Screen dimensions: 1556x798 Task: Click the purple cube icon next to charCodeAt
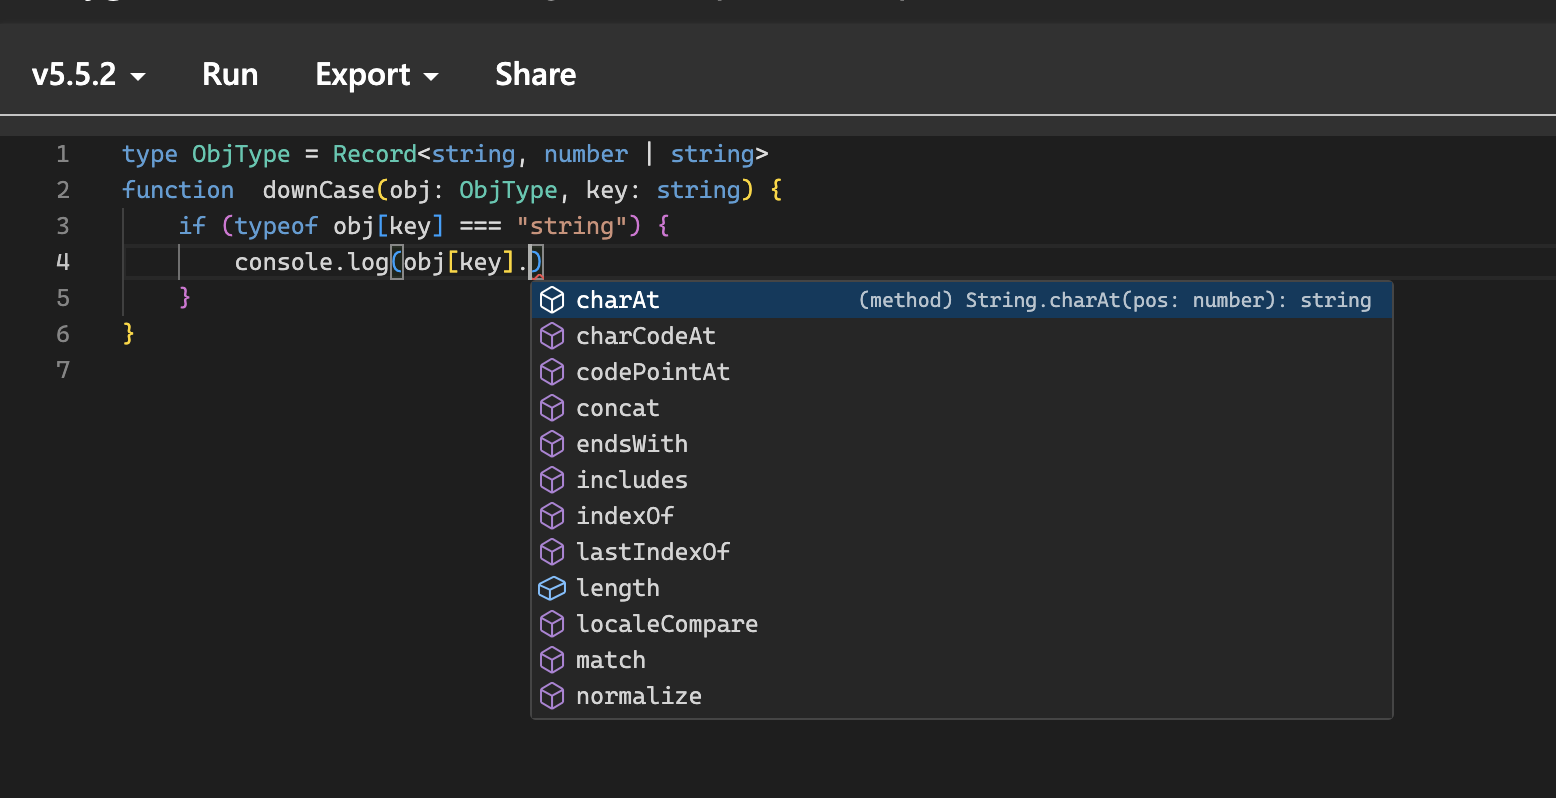552,335
